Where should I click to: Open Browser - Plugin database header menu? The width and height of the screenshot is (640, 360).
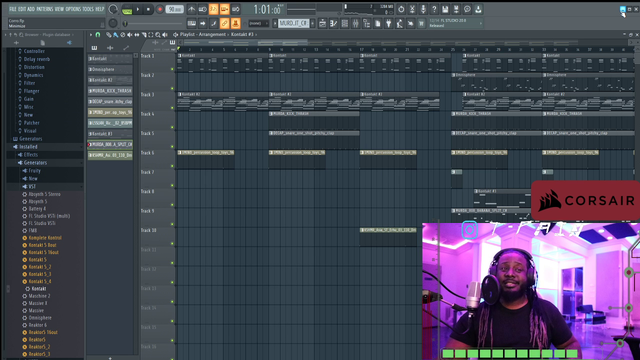point(48,35)
